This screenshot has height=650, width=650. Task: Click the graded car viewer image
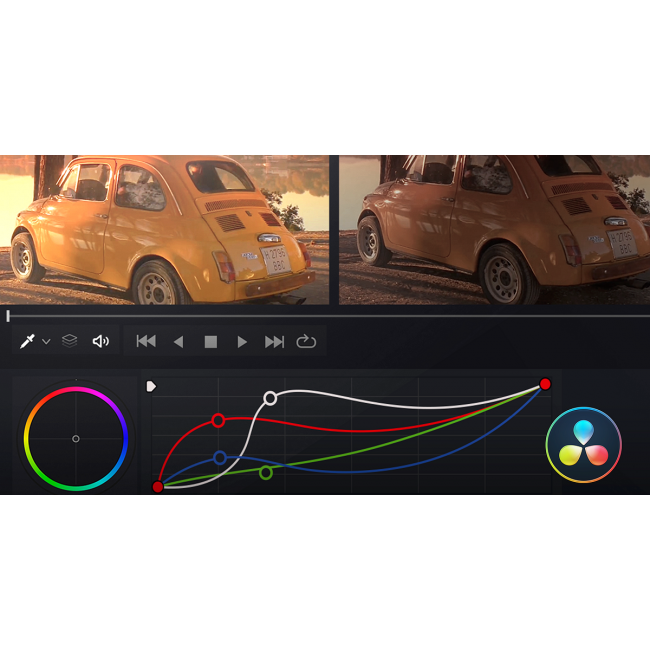164,230
